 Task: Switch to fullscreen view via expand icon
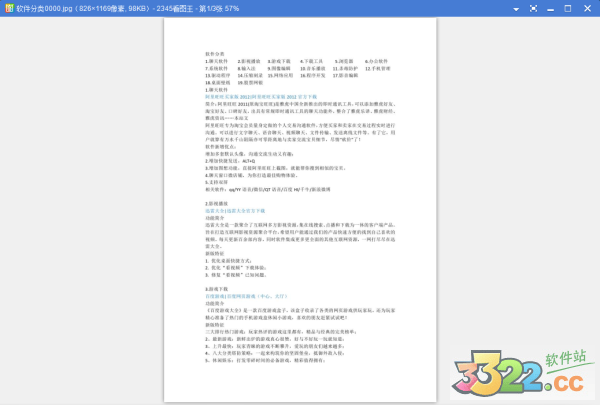(x=533, y=8)
